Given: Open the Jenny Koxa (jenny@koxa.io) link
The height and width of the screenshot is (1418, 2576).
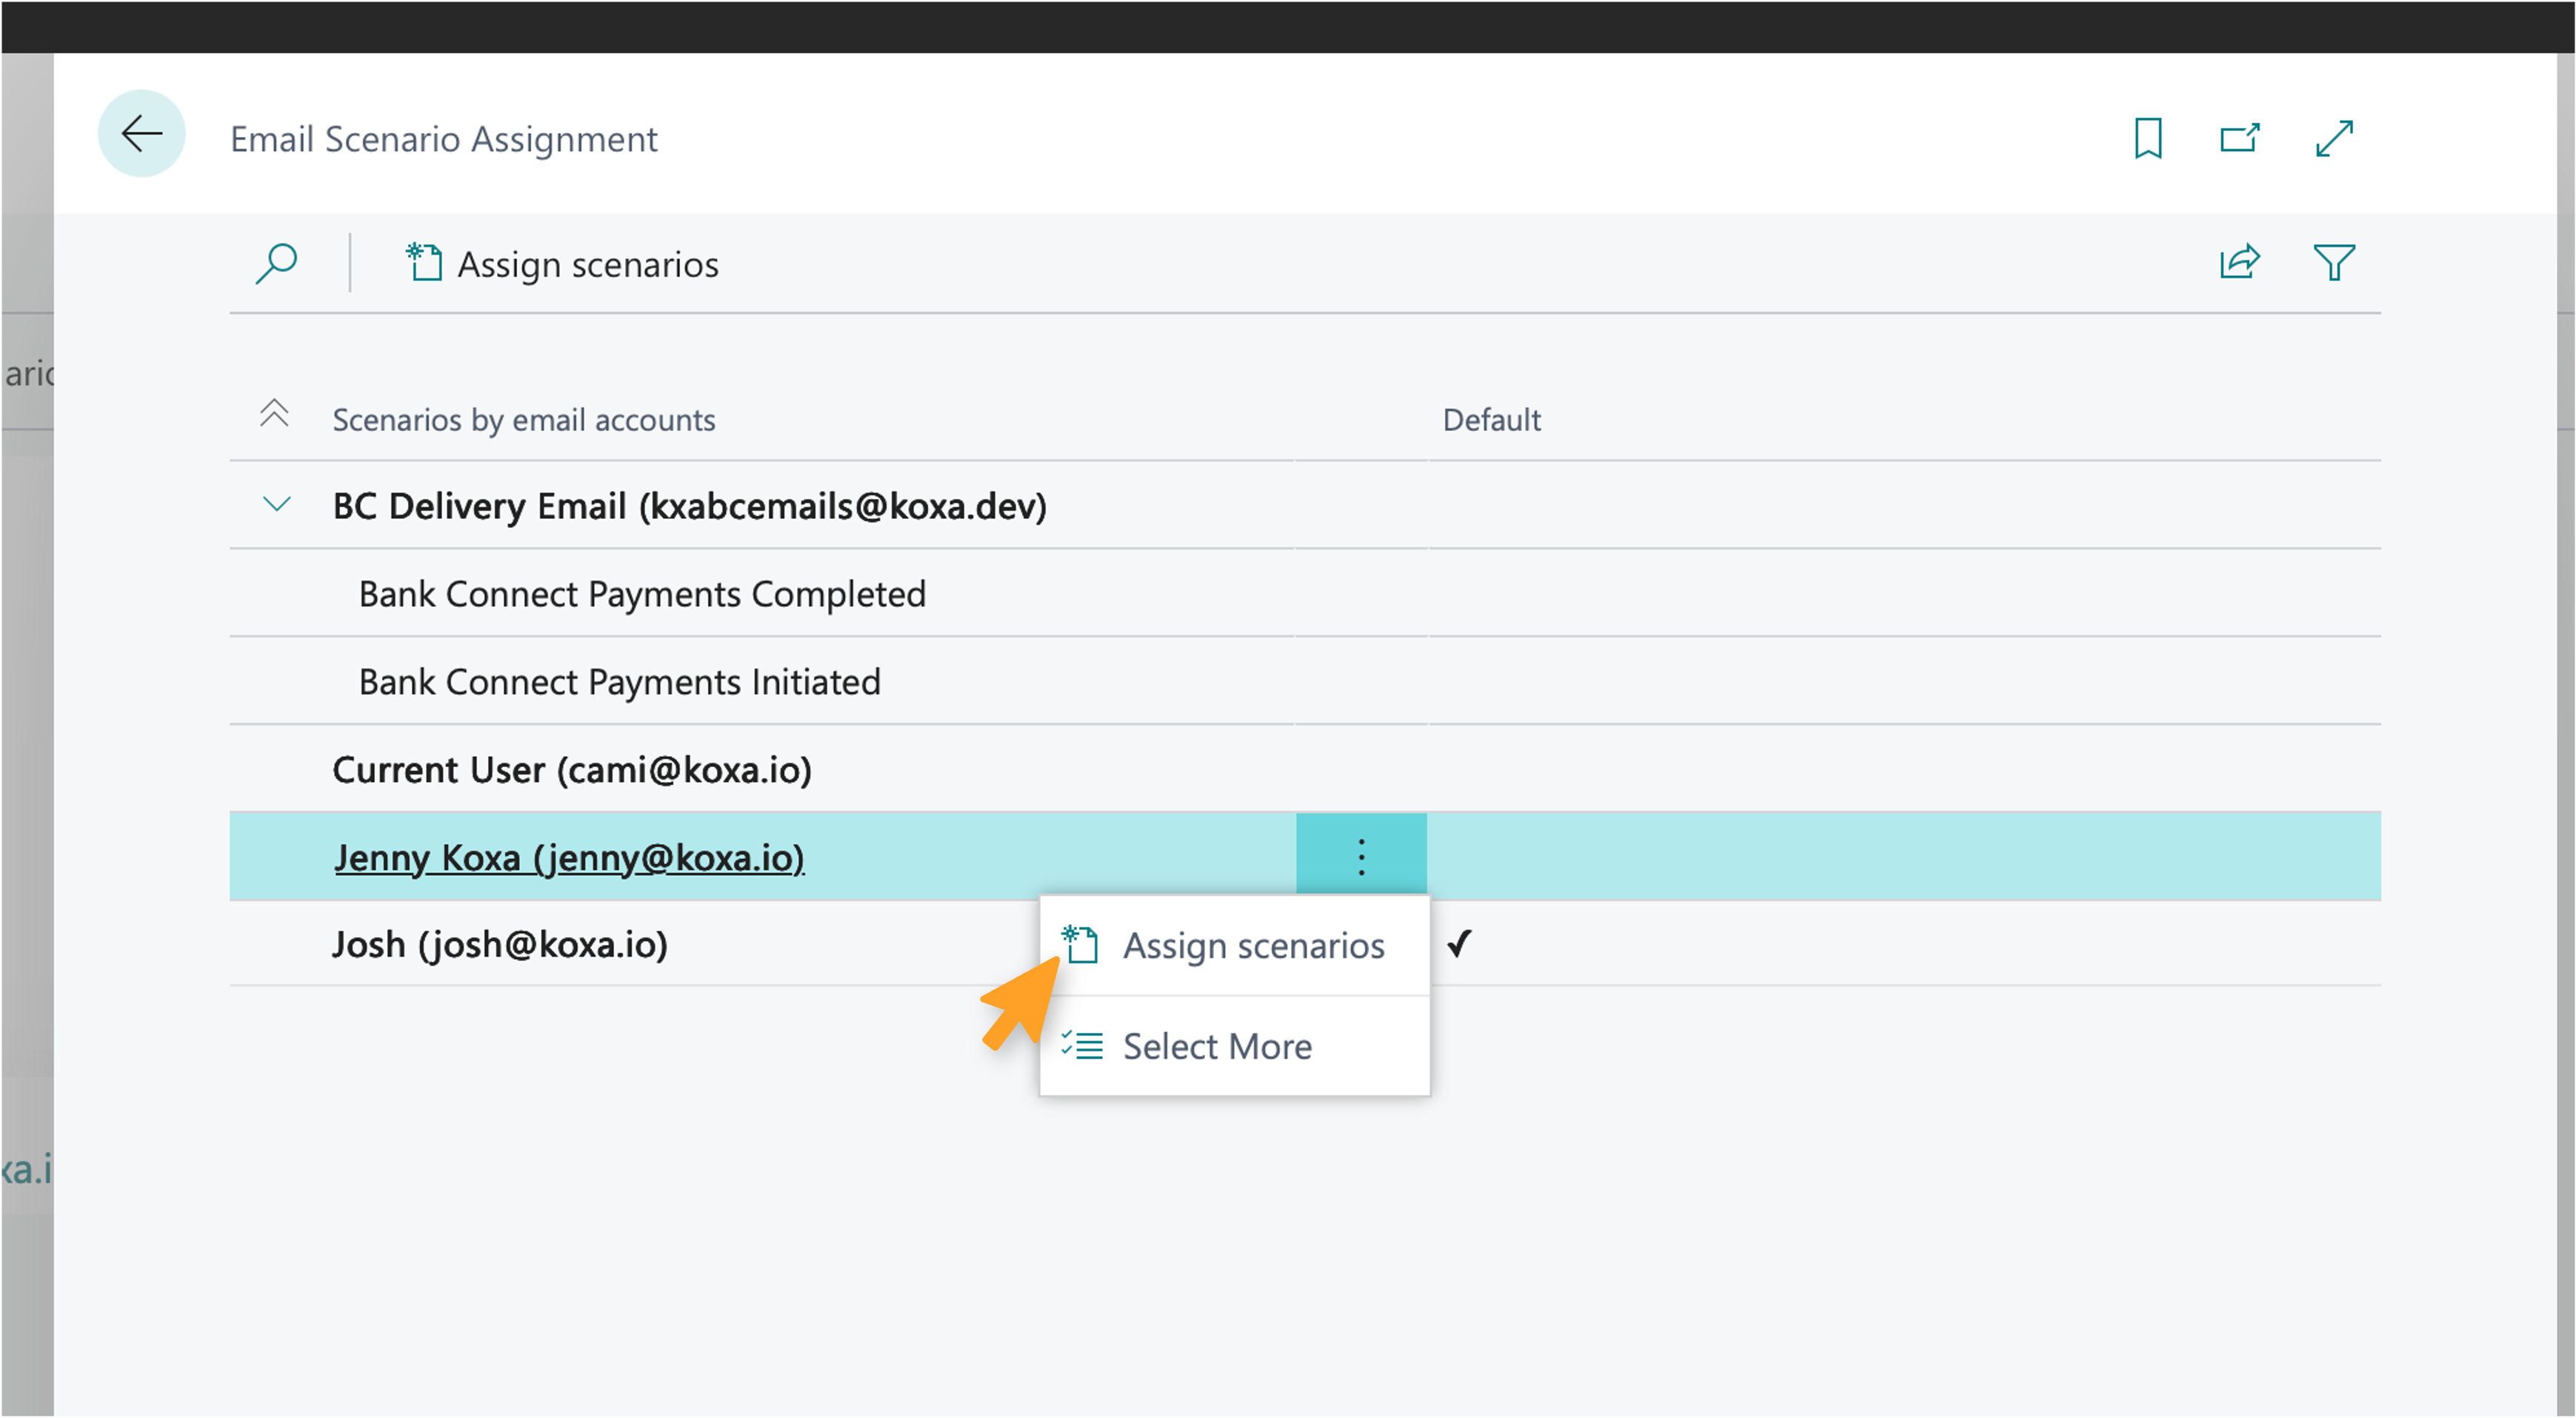Looking at the screenshot, I should pyautogui.click(x=569, y=858).
